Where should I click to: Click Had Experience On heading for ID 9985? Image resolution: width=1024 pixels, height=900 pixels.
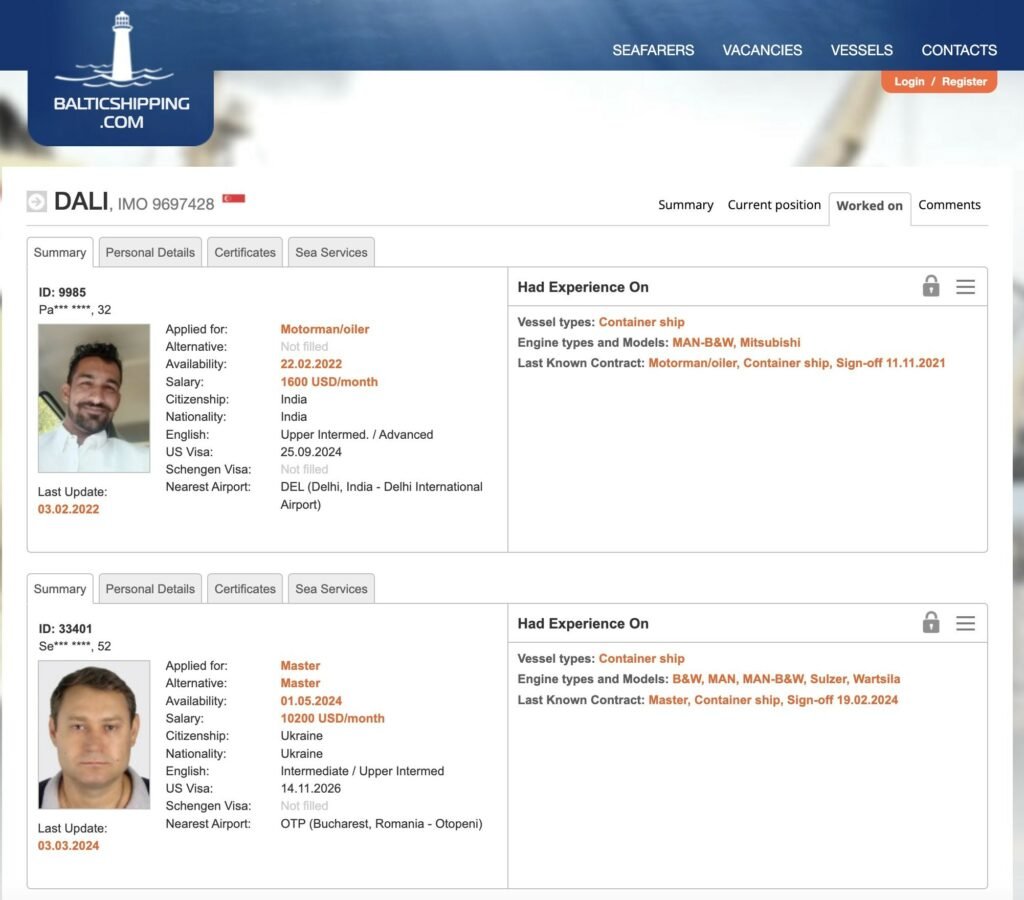[583, 287]
